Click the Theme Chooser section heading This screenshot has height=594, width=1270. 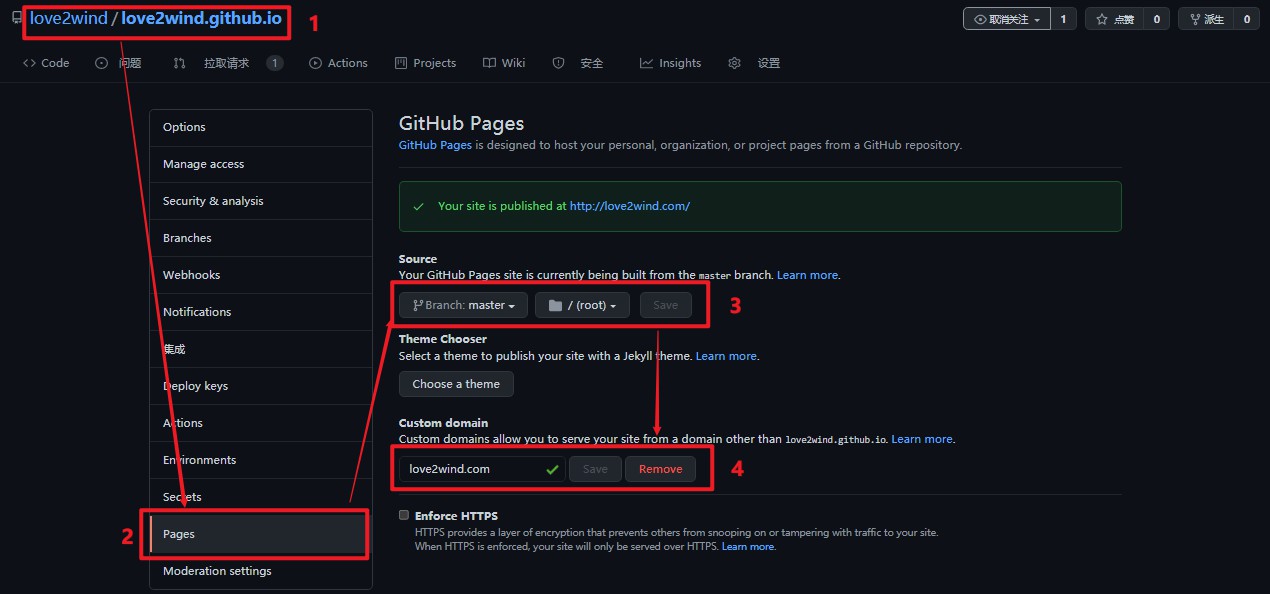(x=443, y=339)
